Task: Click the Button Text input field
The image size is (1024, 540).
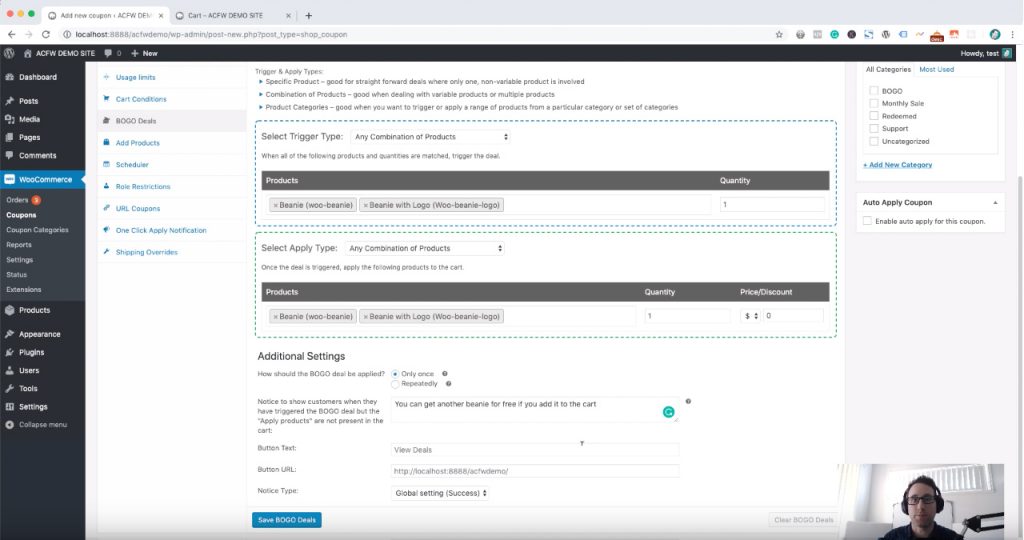Action: (535, 450)
